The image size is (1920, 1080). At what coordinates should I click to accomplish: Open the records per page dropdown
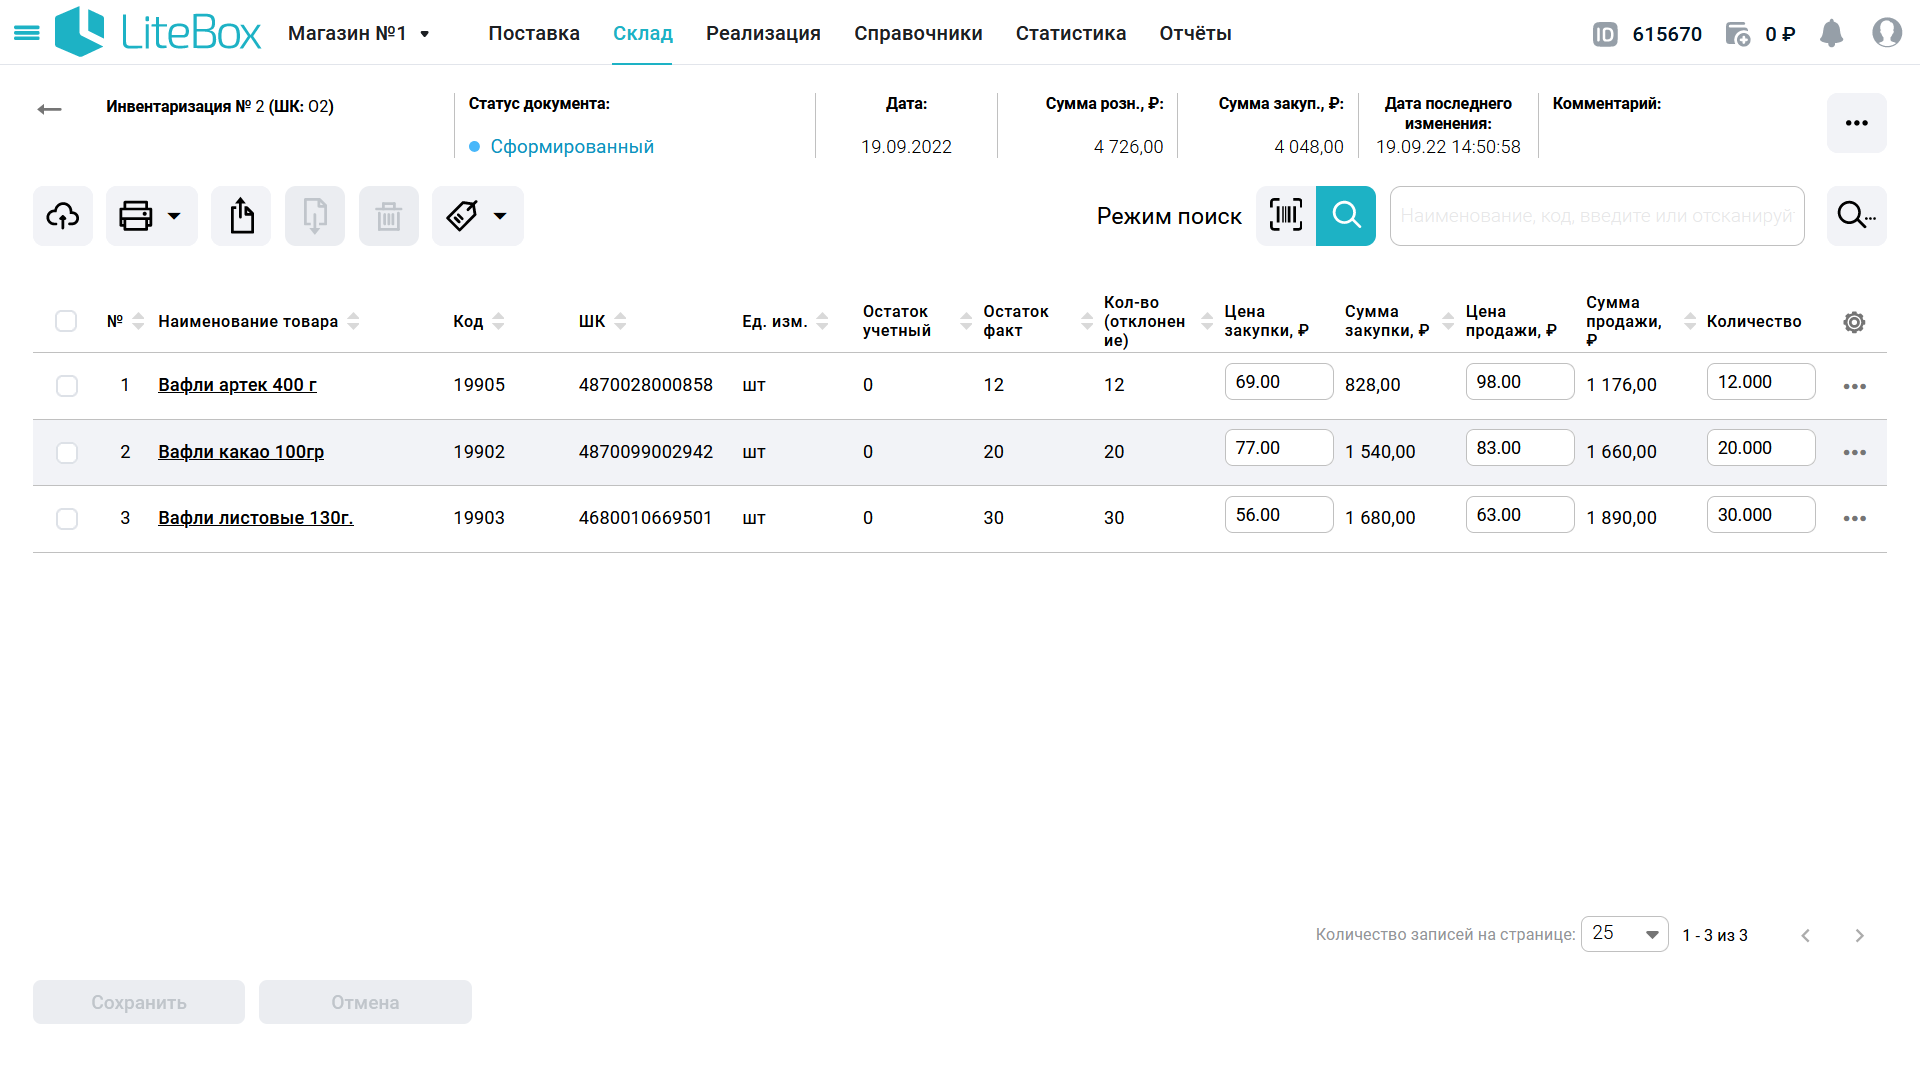(1624, 934)
